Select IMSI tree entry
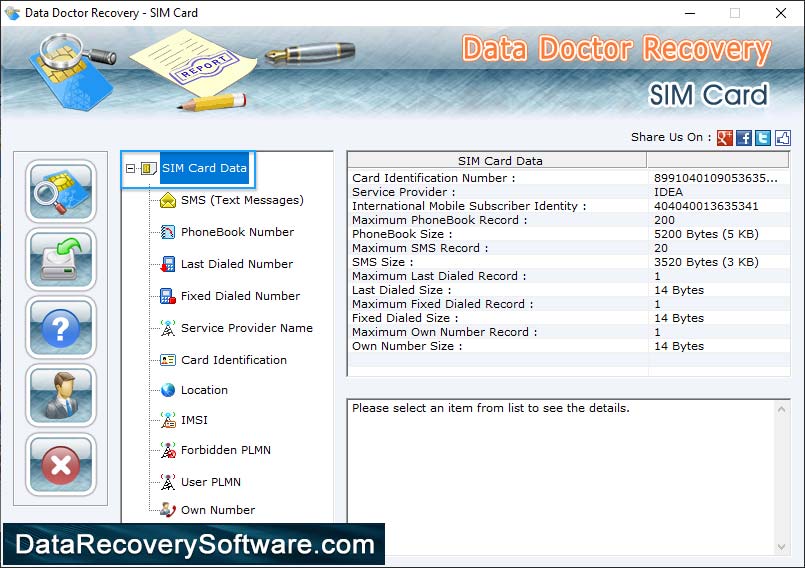 click(194, 420)
